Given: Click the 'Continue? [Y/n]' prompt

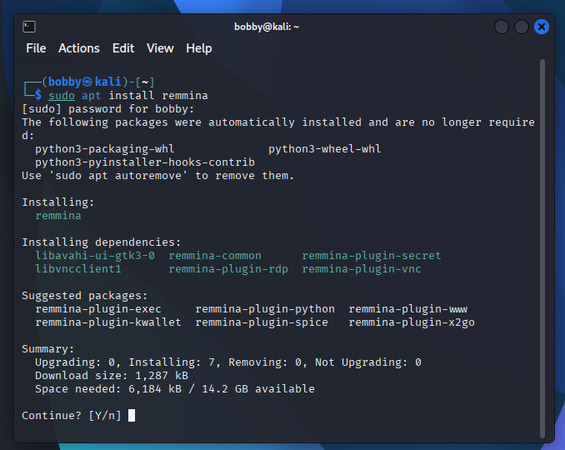Looking at the screenshot, I should click(x=71, y=415).
